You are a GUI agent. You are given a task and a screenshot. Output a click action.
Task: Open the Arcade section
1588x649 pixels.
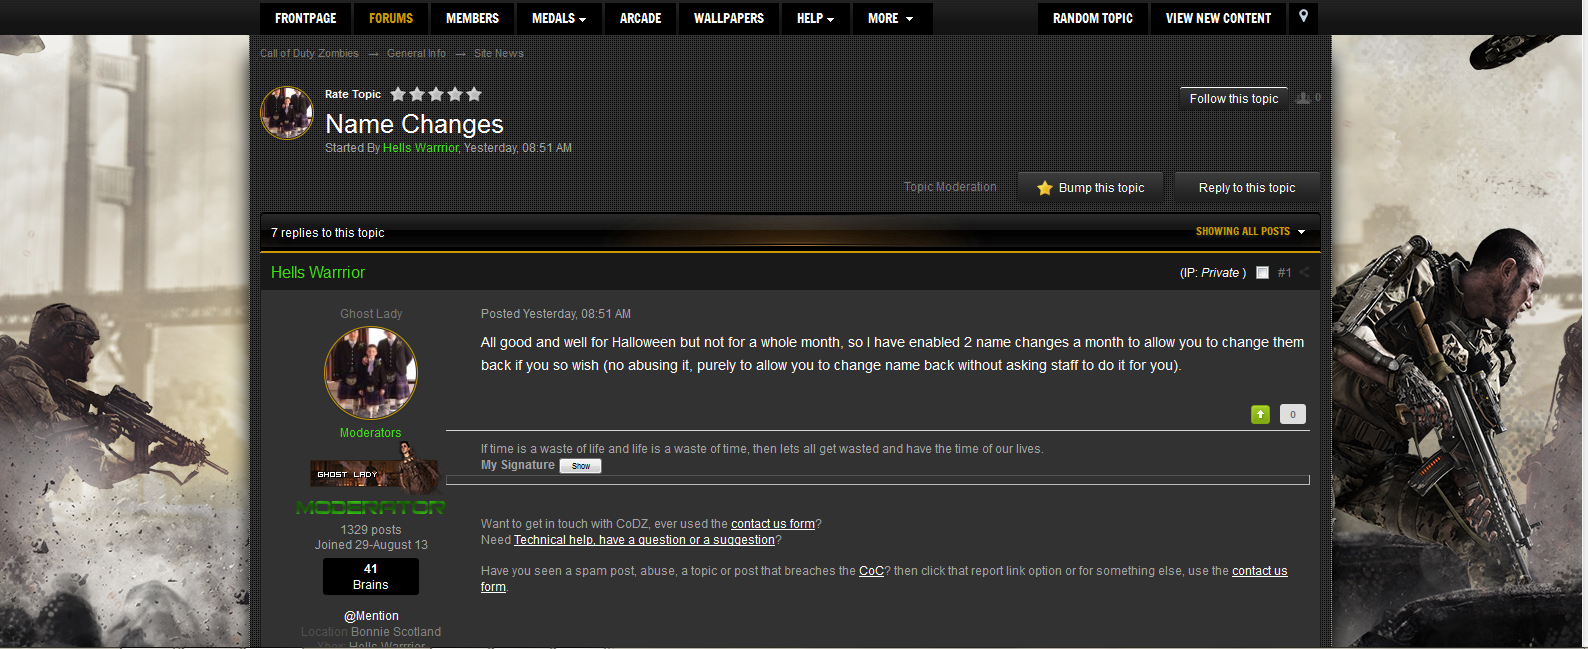point(640,18)
